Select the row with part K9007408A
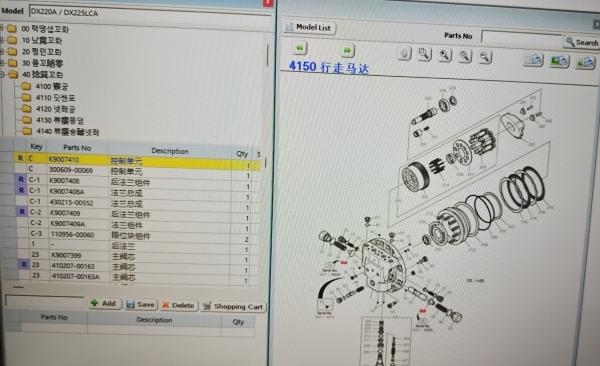 tap(134, 191)
